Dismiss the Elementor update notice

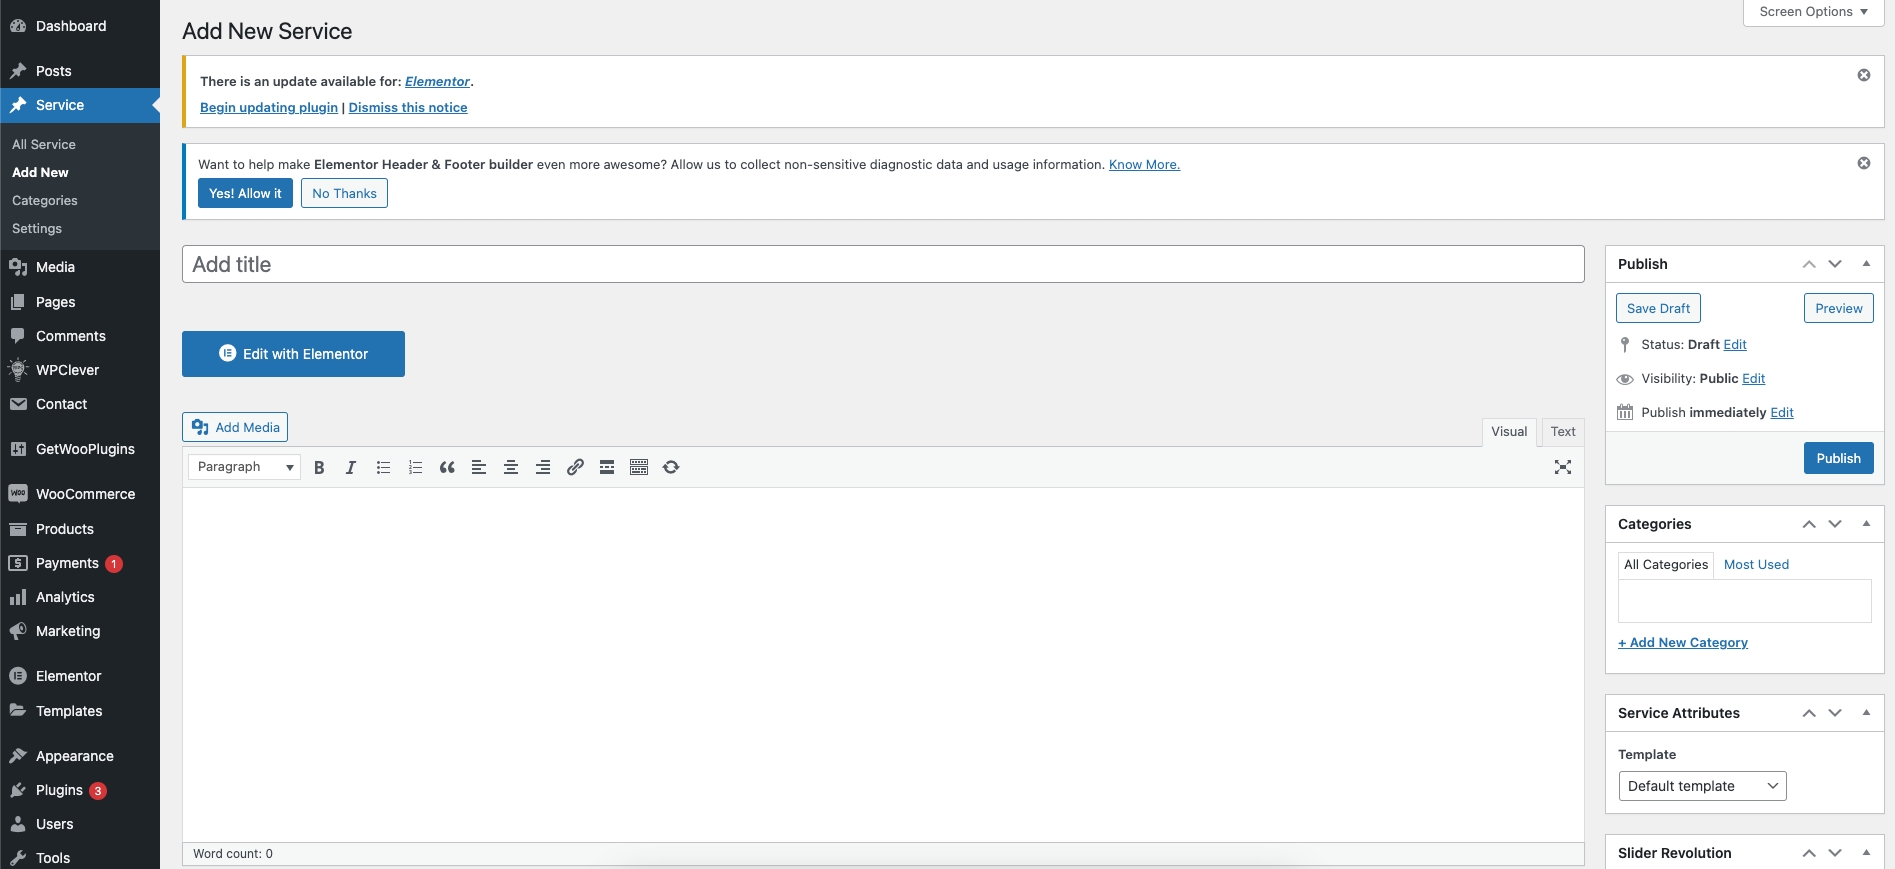(x=1863, y=75)
